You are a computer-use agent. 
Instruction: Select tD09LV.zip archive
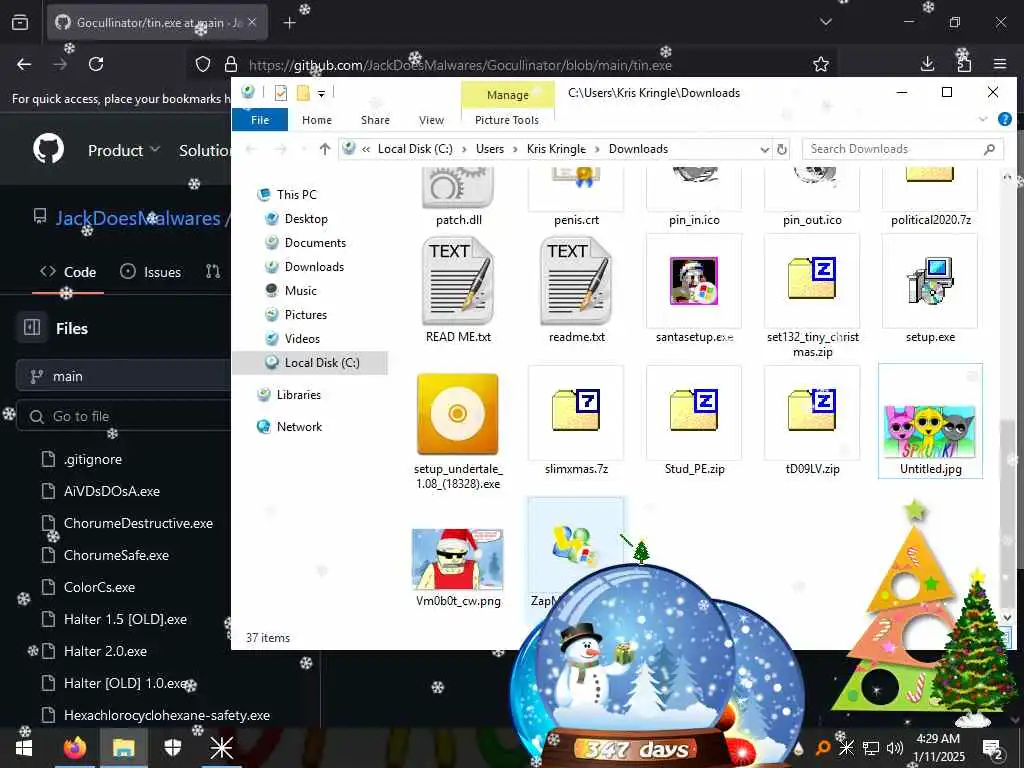coord(812,410)
